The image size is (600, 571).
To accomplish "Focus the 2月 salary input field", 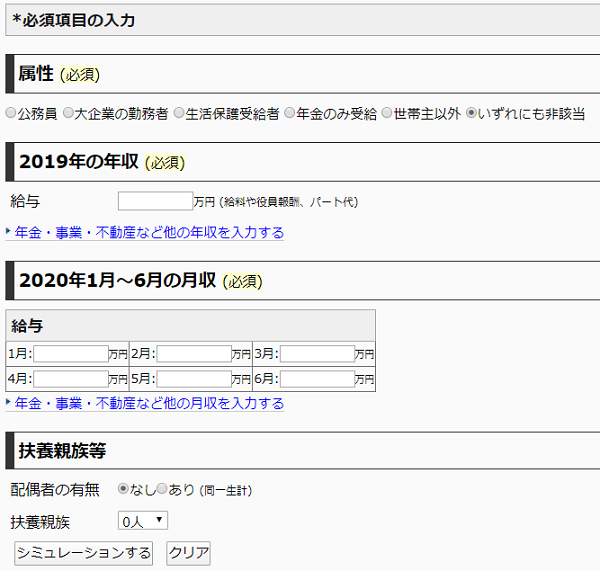I will (194, 354).
